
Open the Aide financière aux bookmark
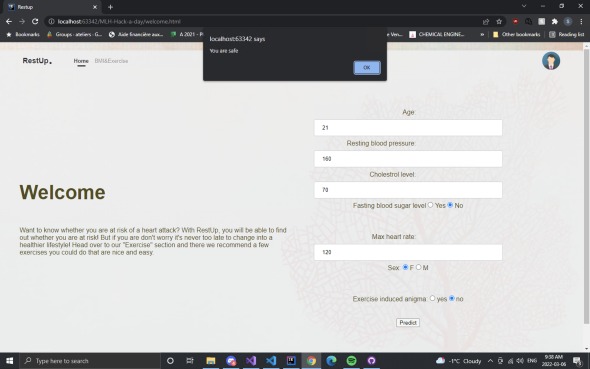[135, 34]
